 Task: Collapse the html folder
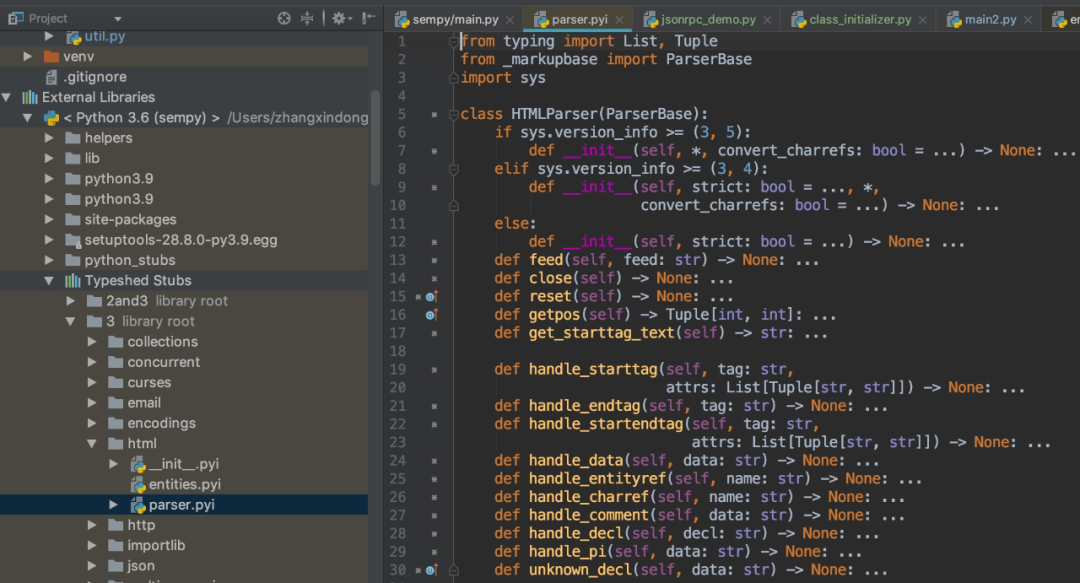92,444
